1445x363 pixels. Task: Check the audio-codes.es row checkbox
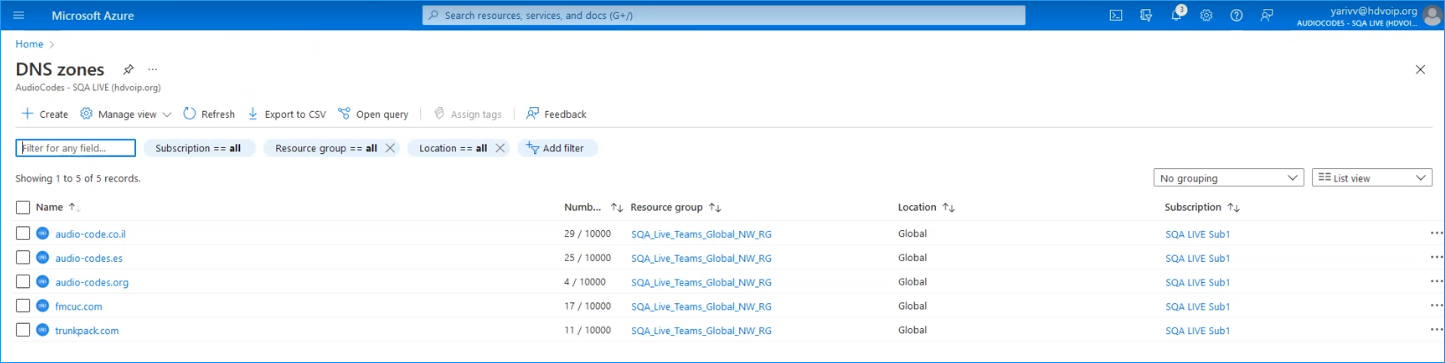[23, 258]
